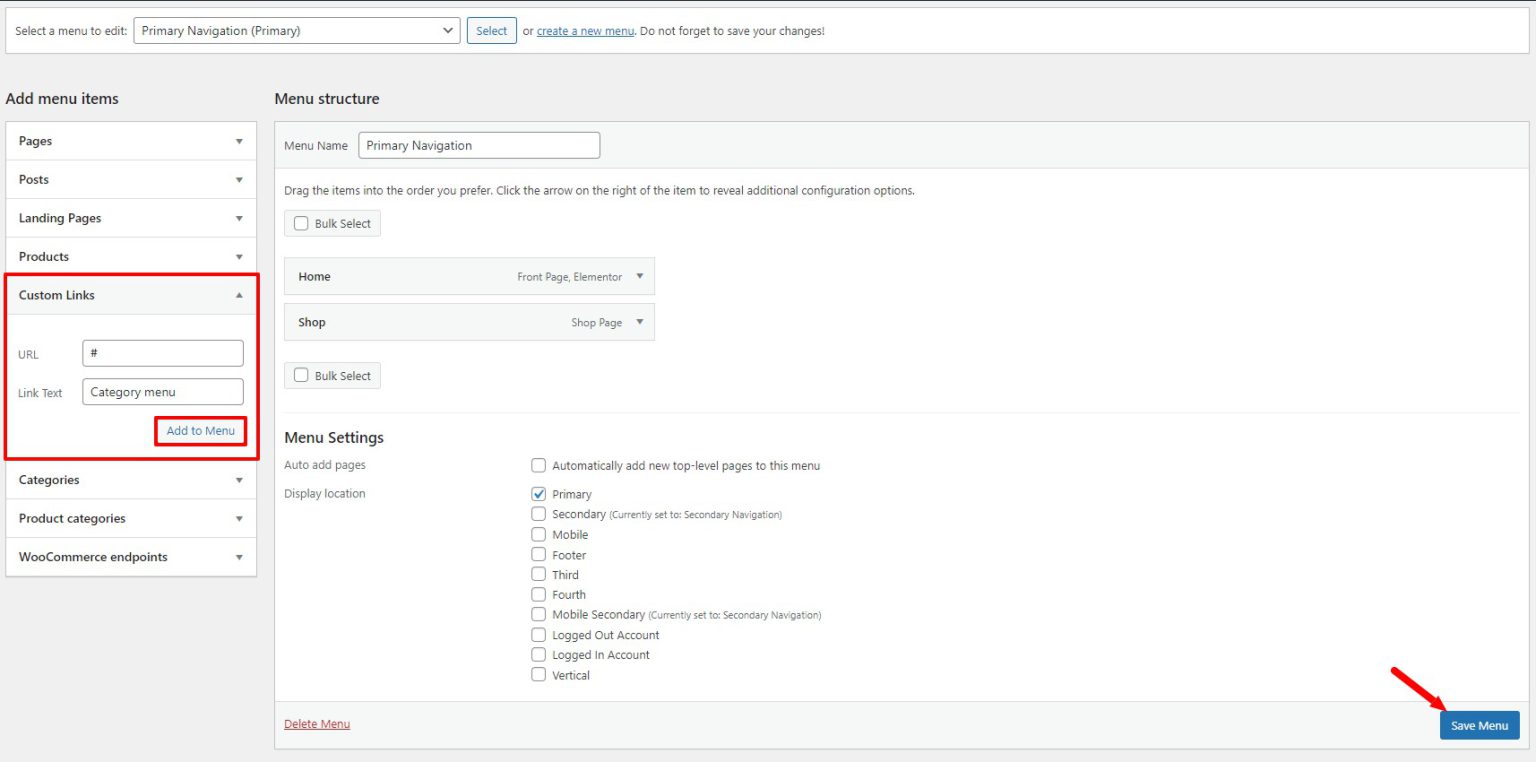The height and width of the screenshot is (762, 1536).
Task: Enable the Footer display location
Action: (538, 554)
